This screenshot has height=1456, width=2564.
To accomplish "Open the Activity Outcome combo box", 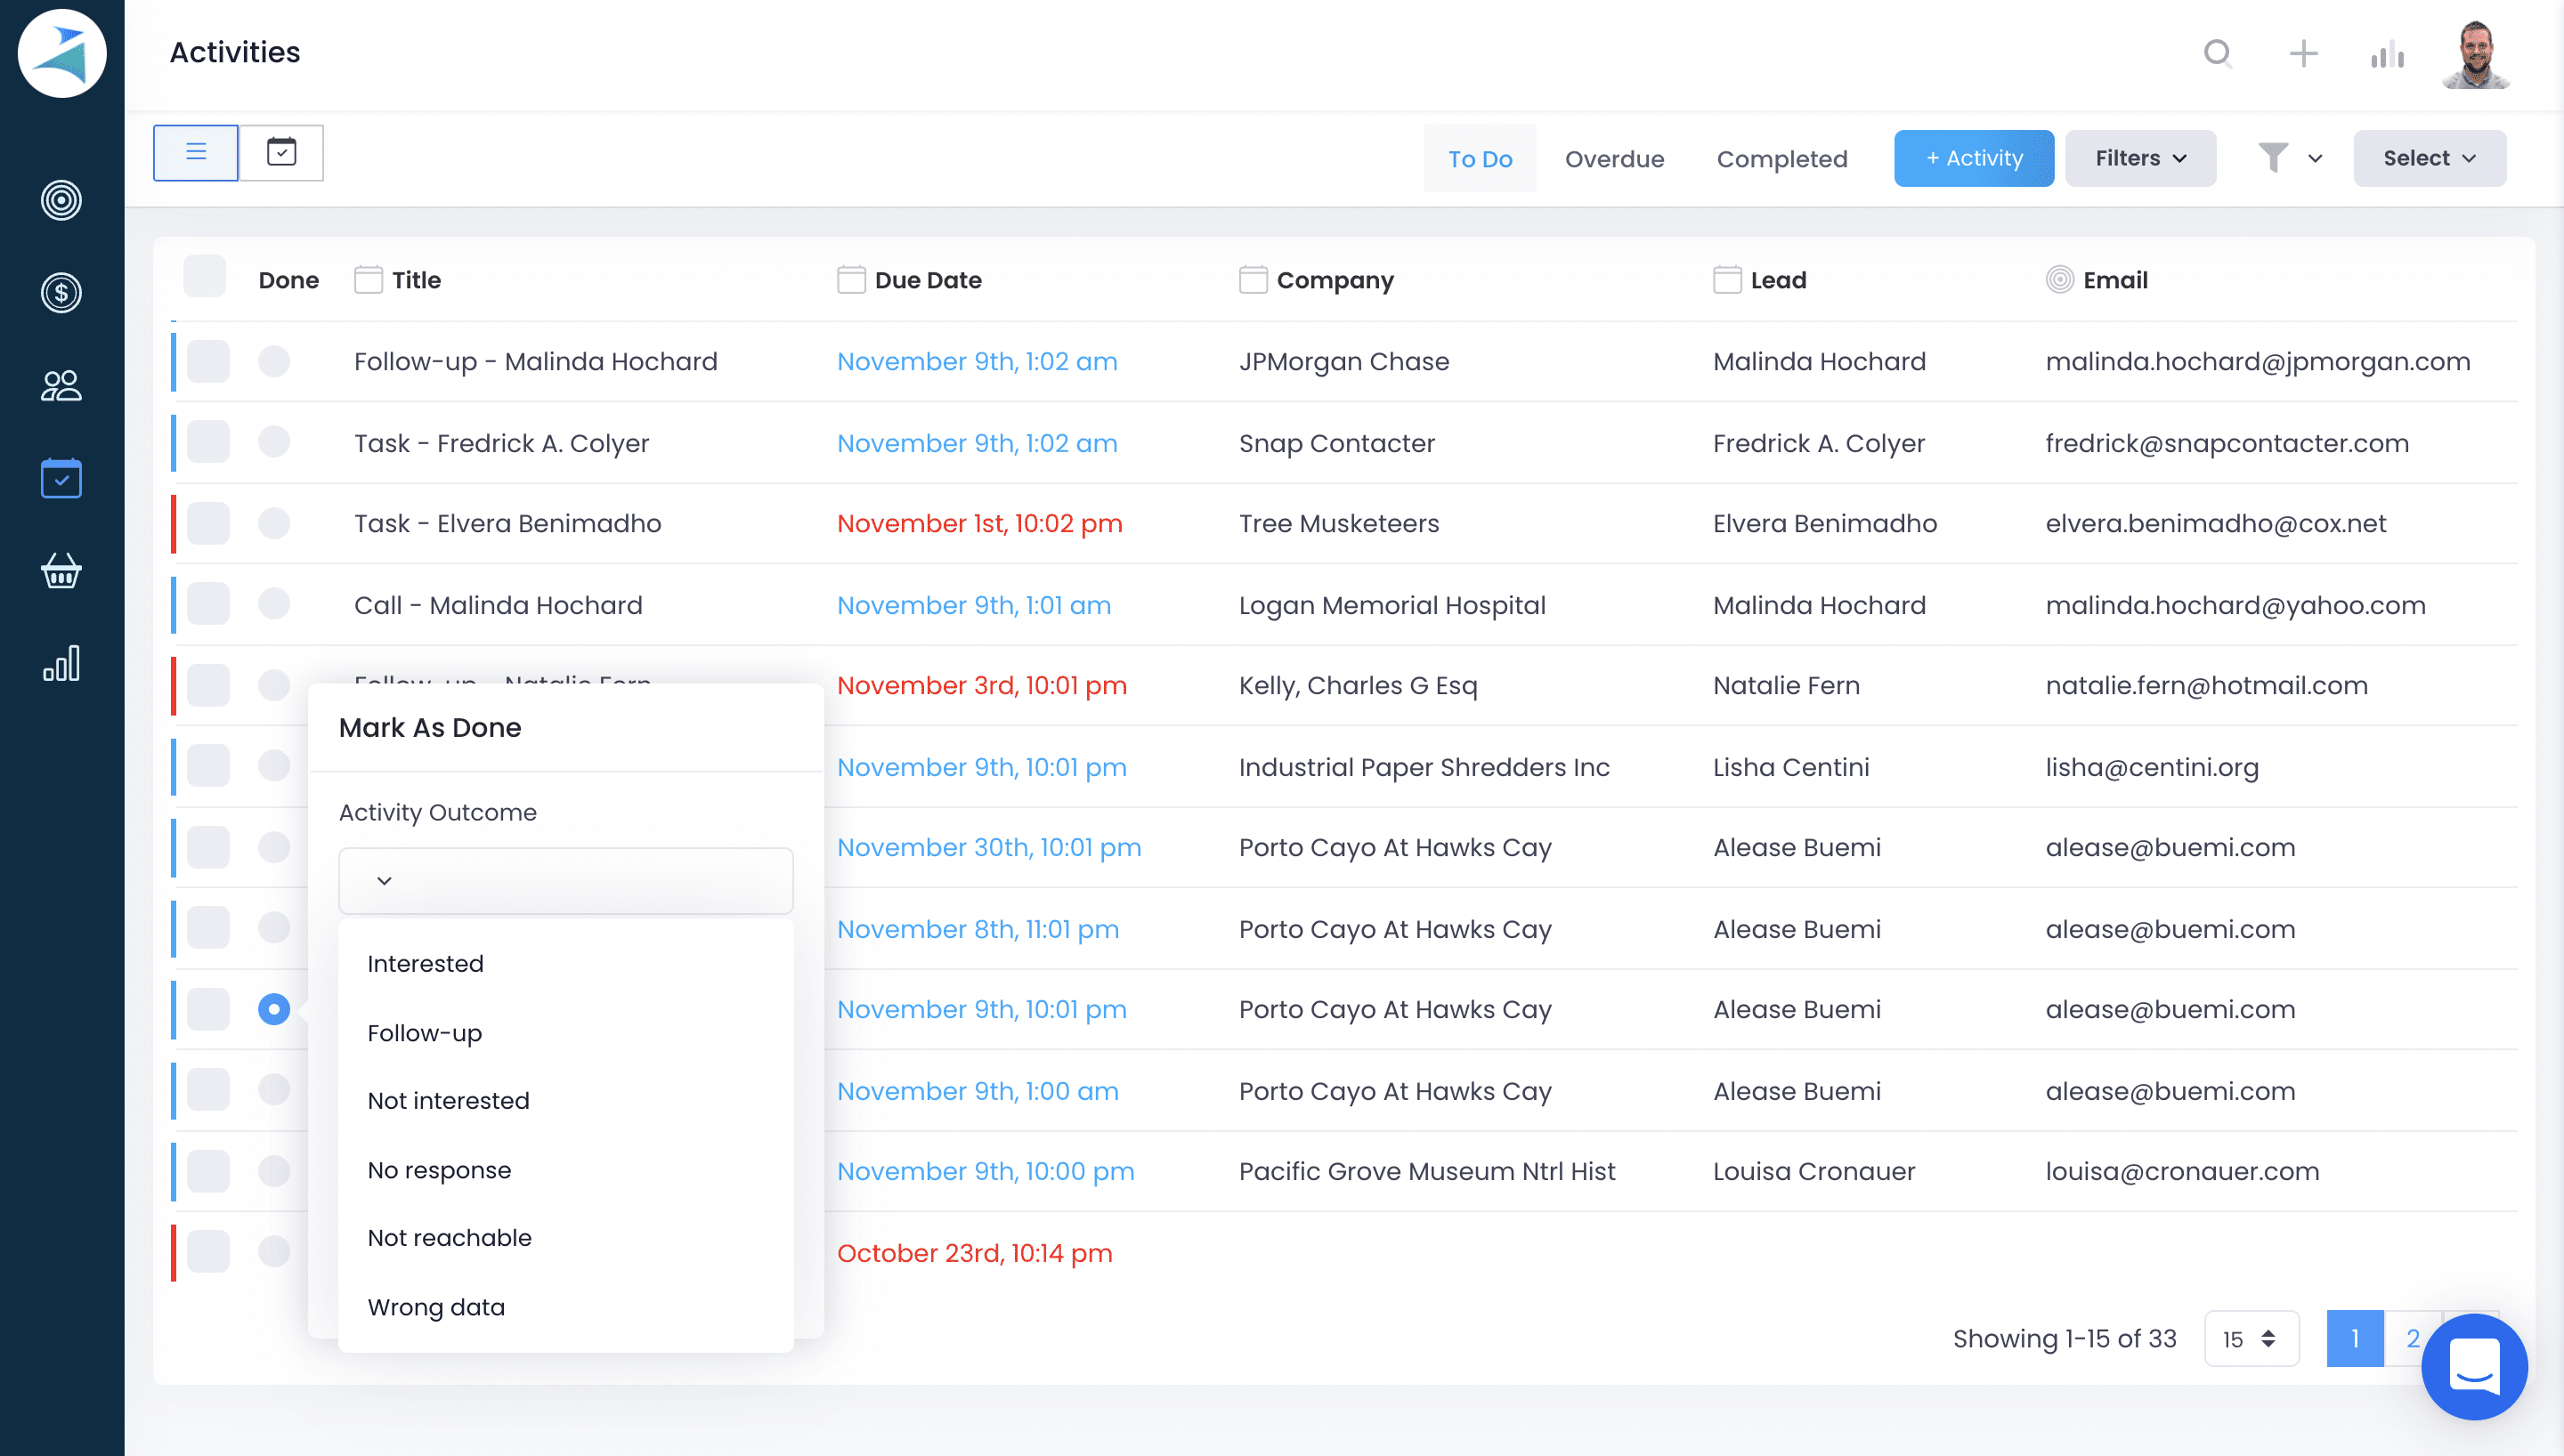I will point(565,880).
